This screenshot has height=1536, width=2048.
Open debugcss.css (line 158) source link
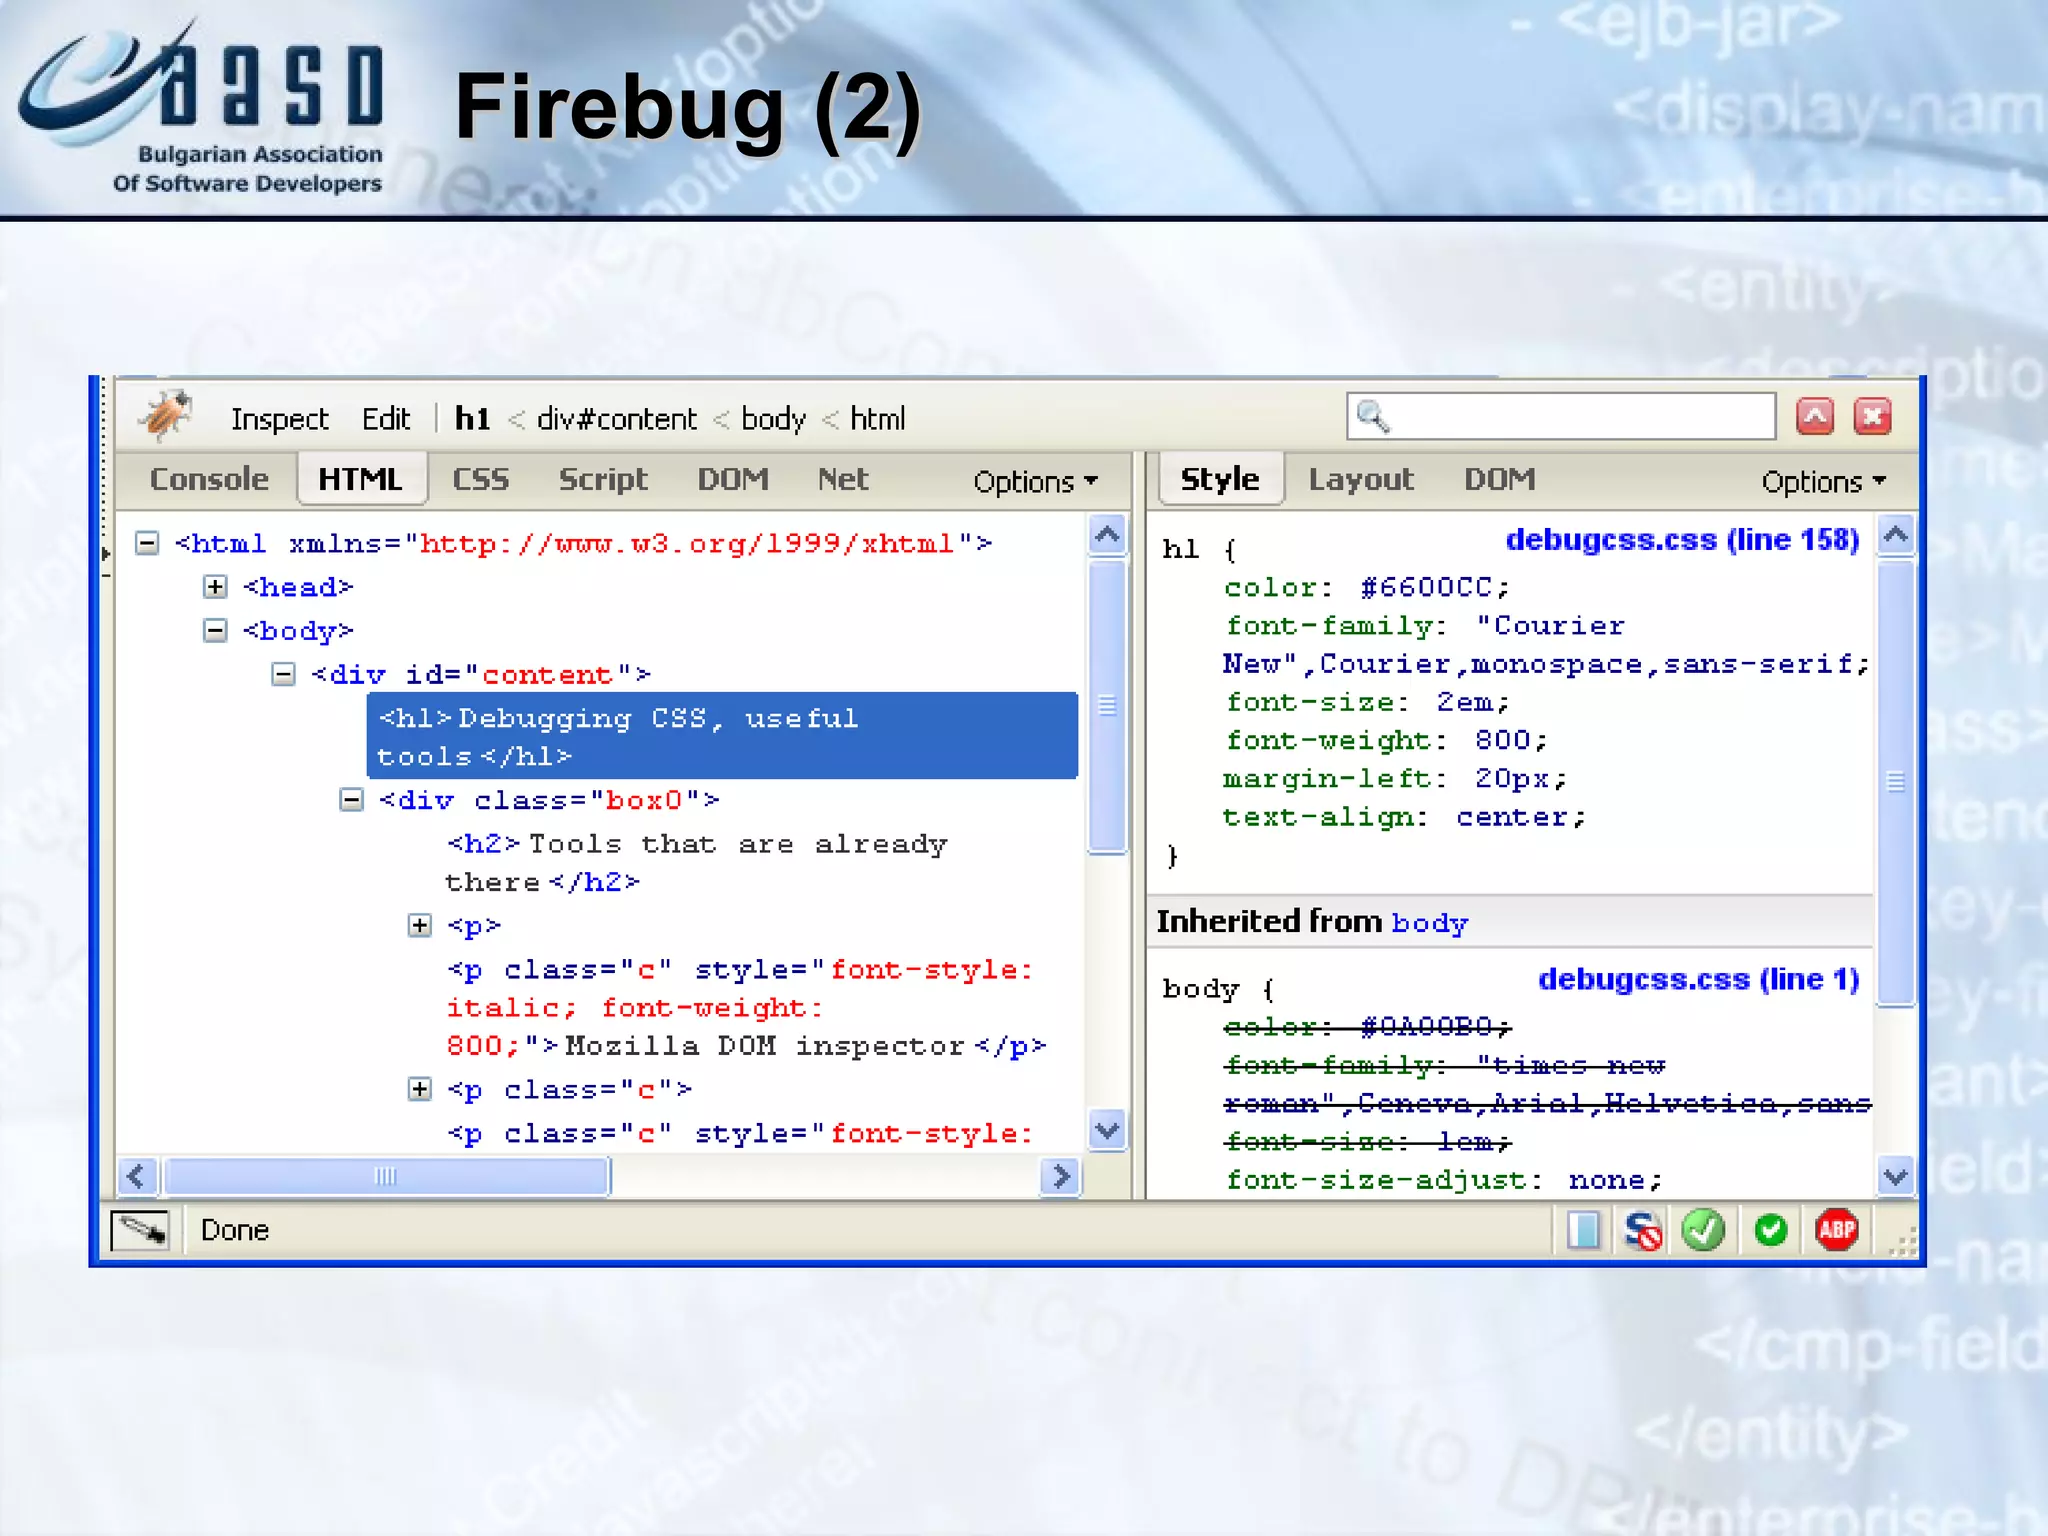click(1682, 540)
